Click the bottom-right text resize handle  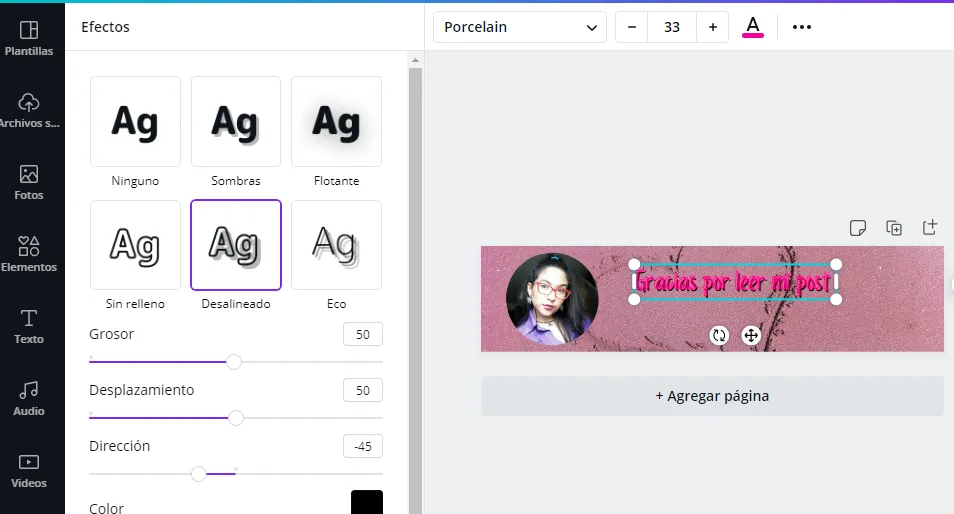click(836, 299)
